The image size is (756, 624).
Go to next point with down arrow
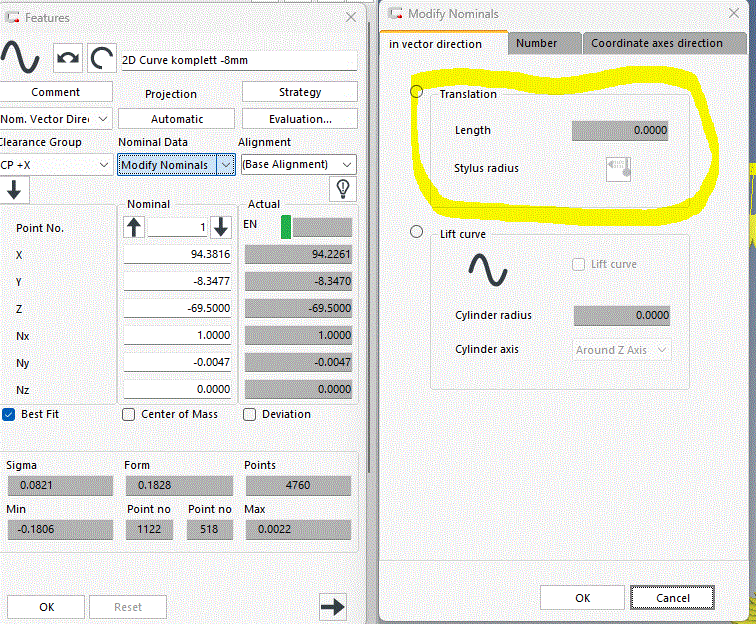pos(221,228)
